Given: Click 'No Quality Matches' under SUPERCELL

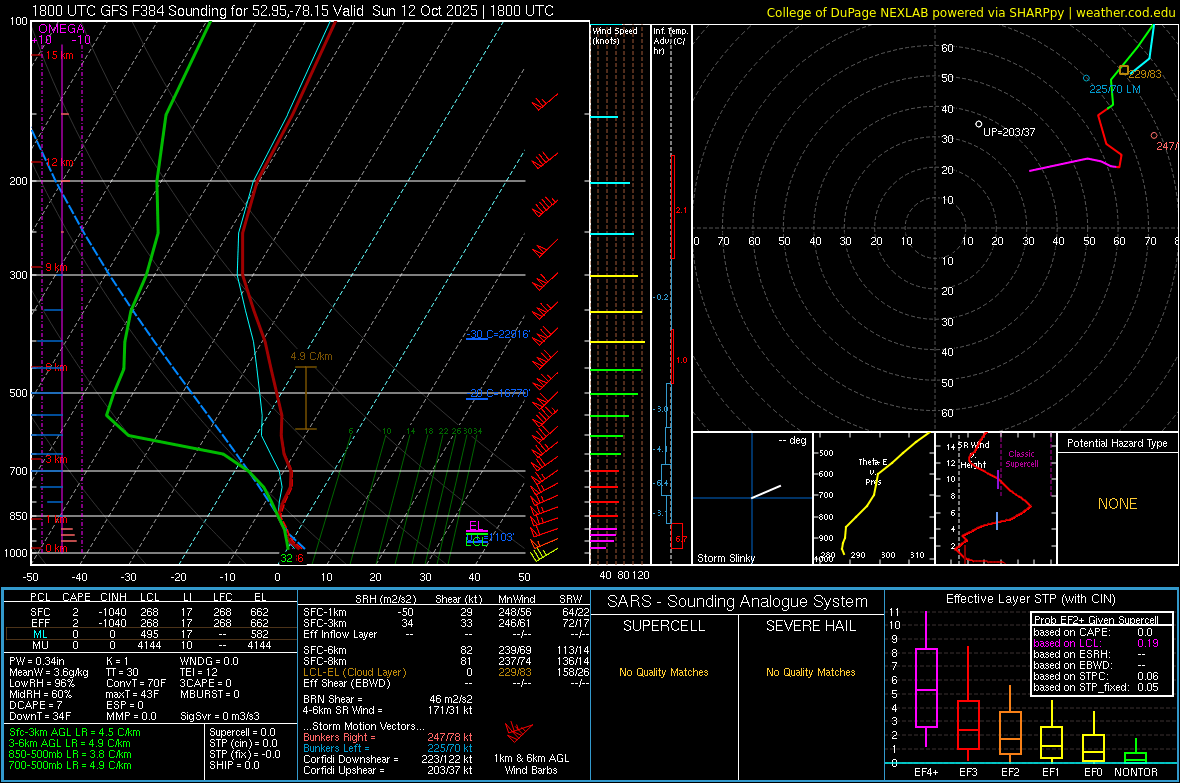Looking at the screenshot, I should pos(664,672).
